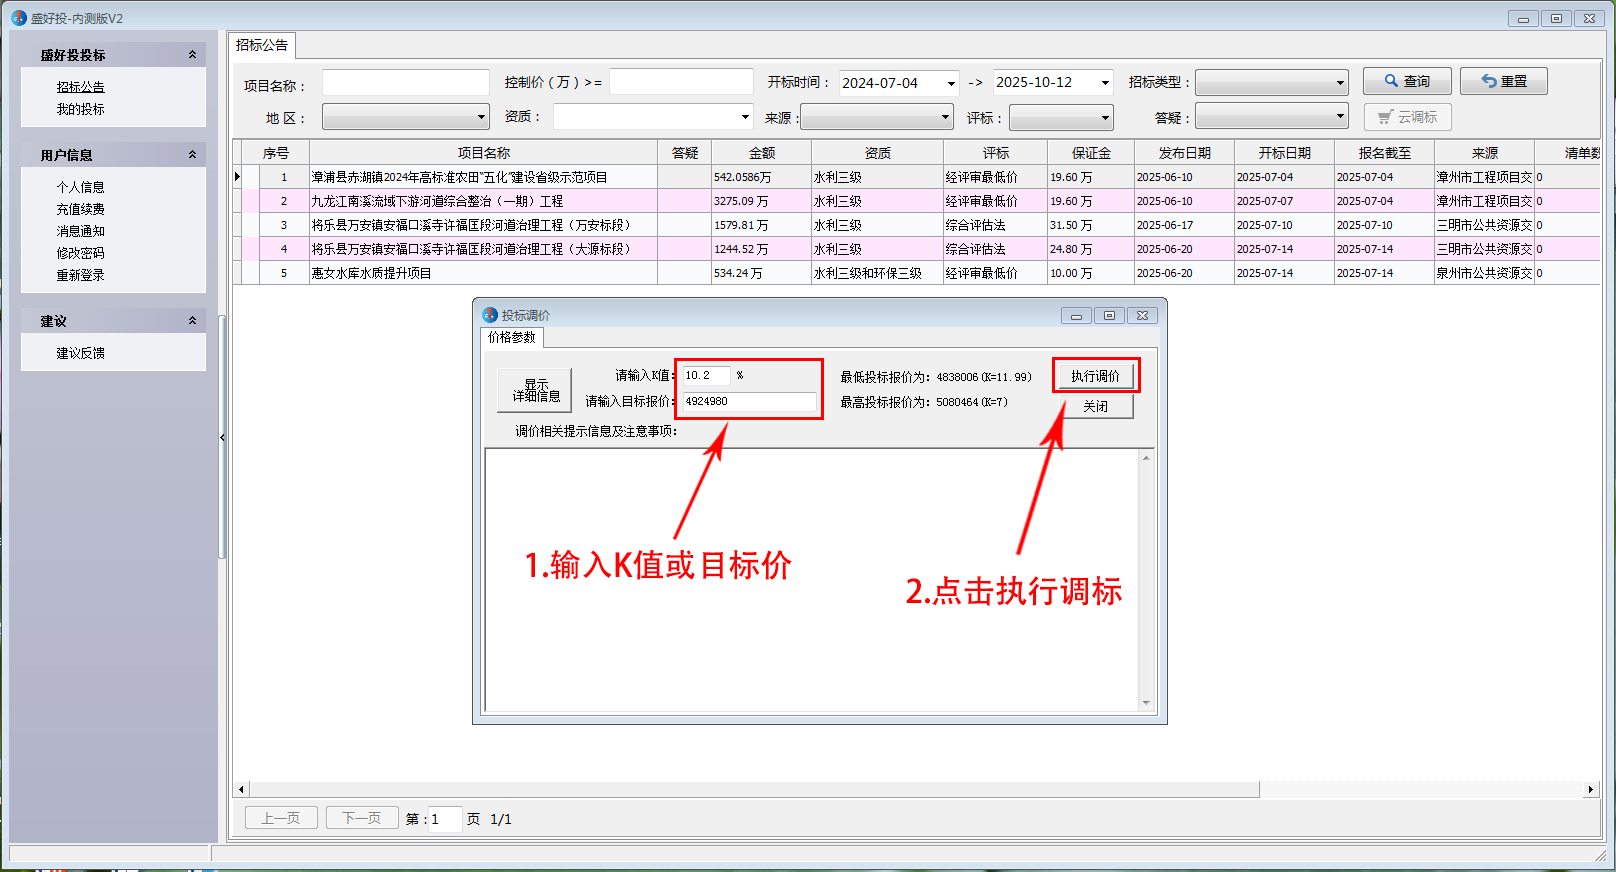This screenshot has height=872, width=1616.
Task: Maximize the 投标调价 dialog window
Action: coord(1109,315)
